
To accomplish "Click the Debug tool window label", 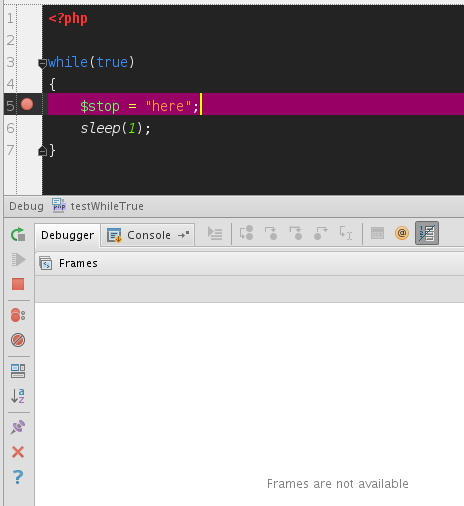I will pos(26,206).
